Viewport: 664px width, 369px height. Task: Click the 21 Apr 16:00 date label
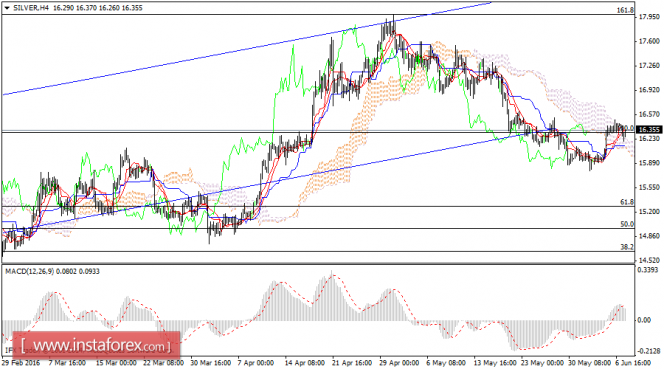(352, 363)
